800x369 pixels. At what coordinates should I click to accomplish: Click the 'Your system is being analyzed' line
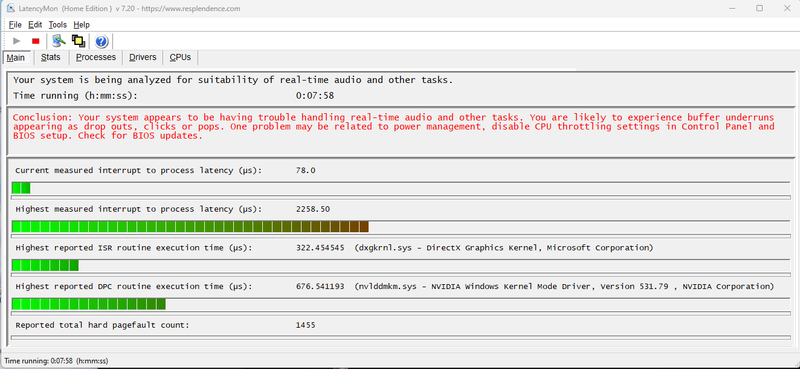(x=233, y=80)
